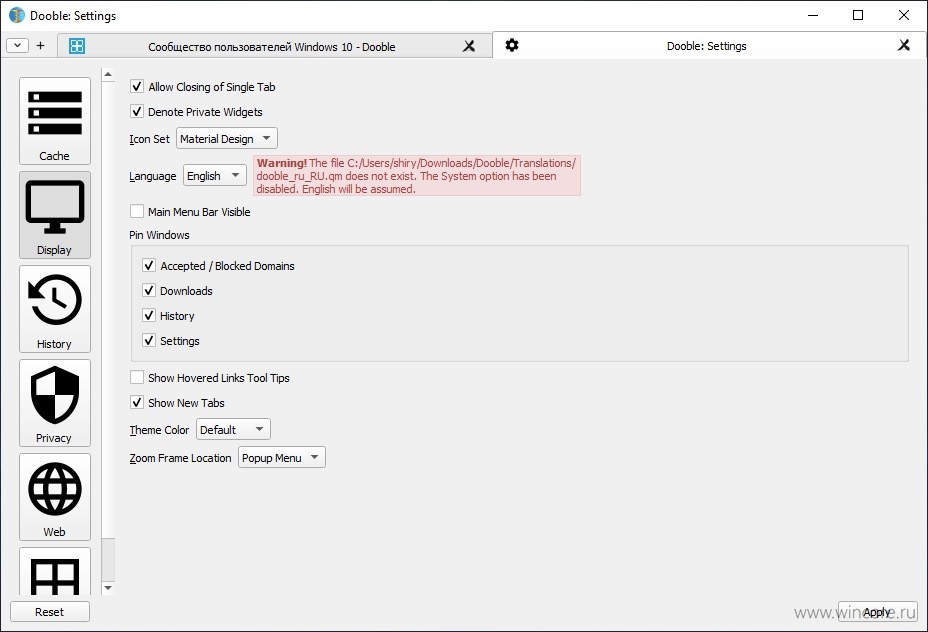928x632 pixels.
Task: Expand the Theme Color dropdown
Action: coord(233,430)
